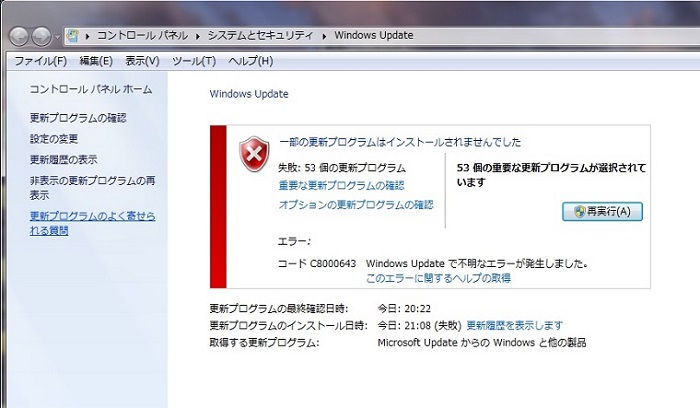Open the recent pages dropdown beside navigation arrows
Screen dimensions: 700x408
pos(57,37)
